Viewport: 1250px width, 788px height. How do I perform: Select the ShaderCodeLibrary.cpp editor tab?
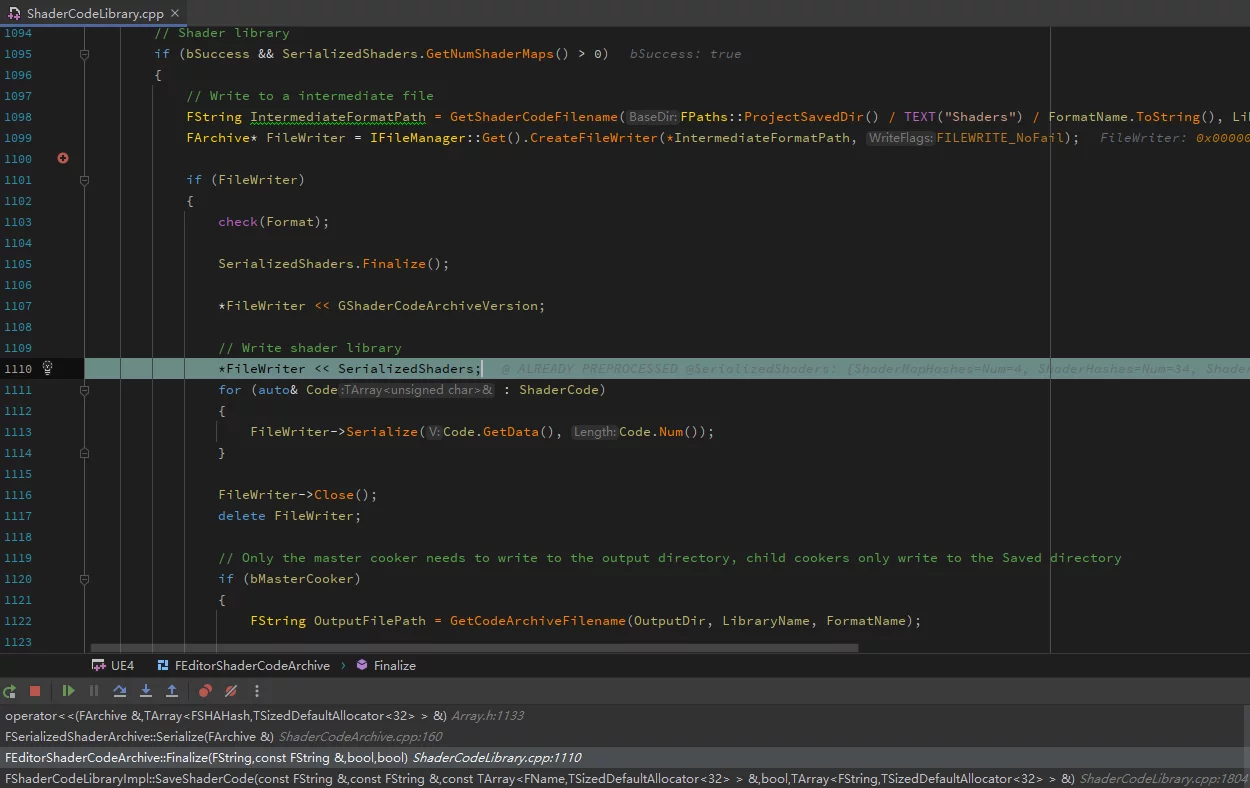click(x=94, y=14)
